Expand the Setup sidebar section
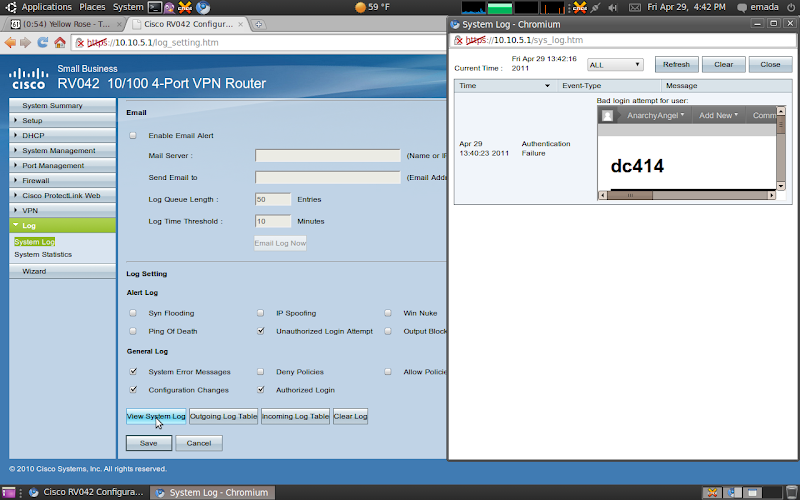Viewport: 800px width, 500px height. [x=62, y=120]
